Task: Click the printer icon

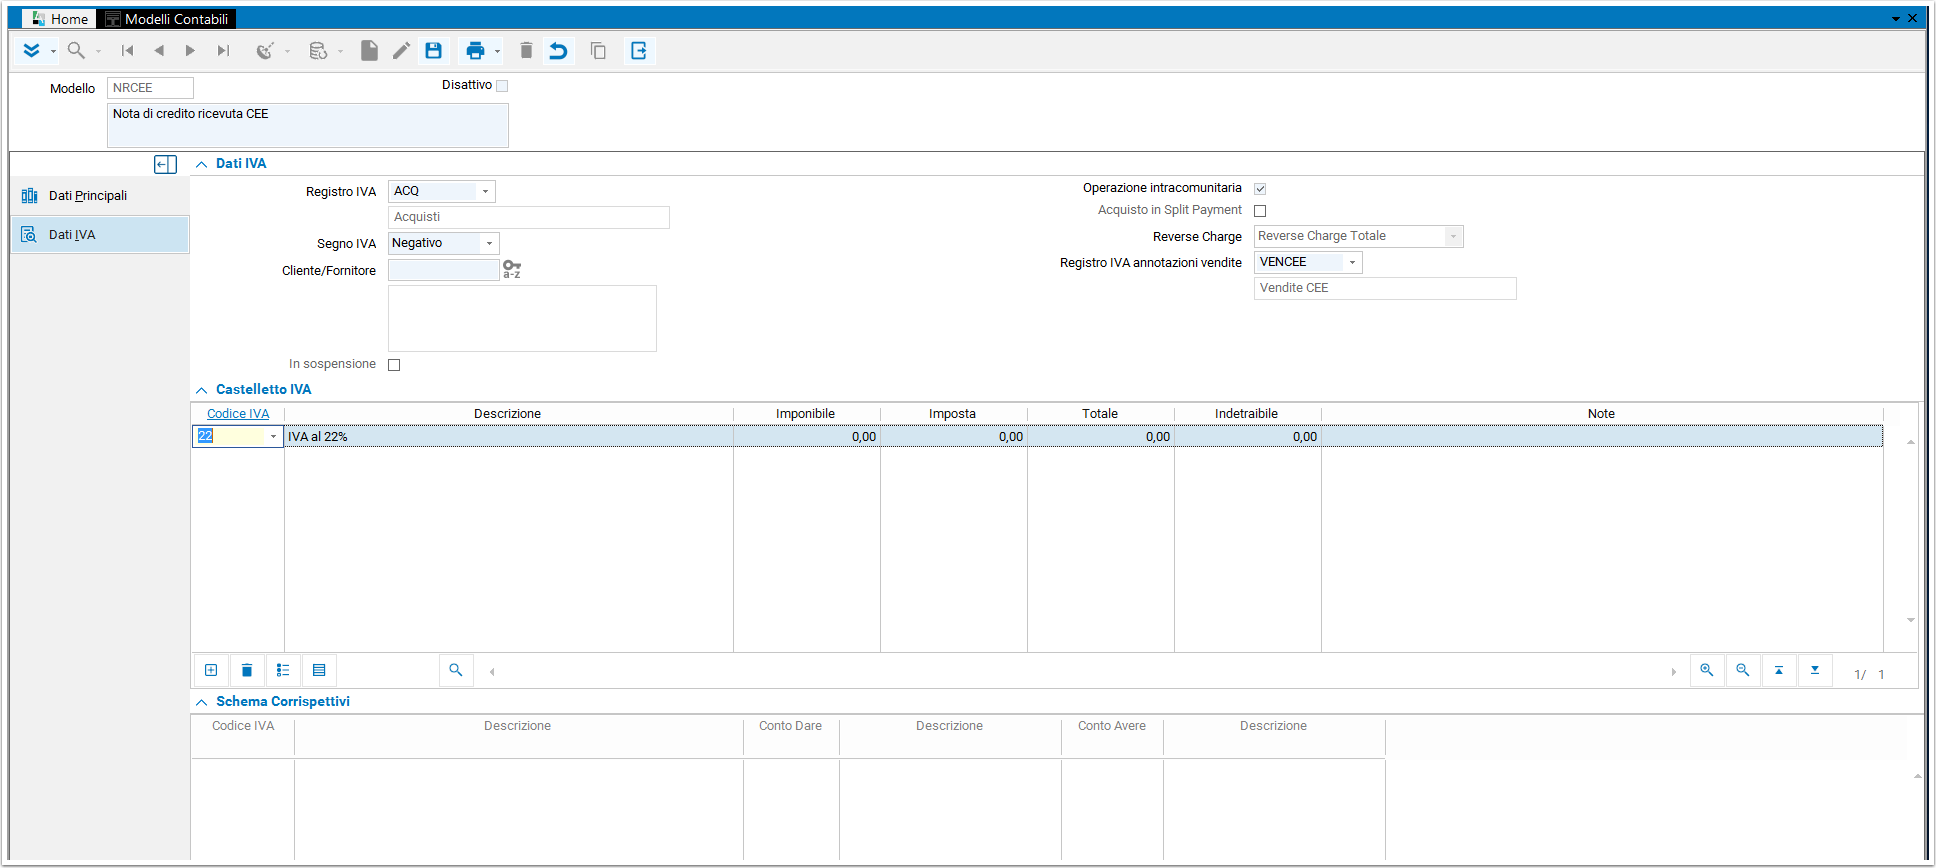Action: tap(475, 51)
